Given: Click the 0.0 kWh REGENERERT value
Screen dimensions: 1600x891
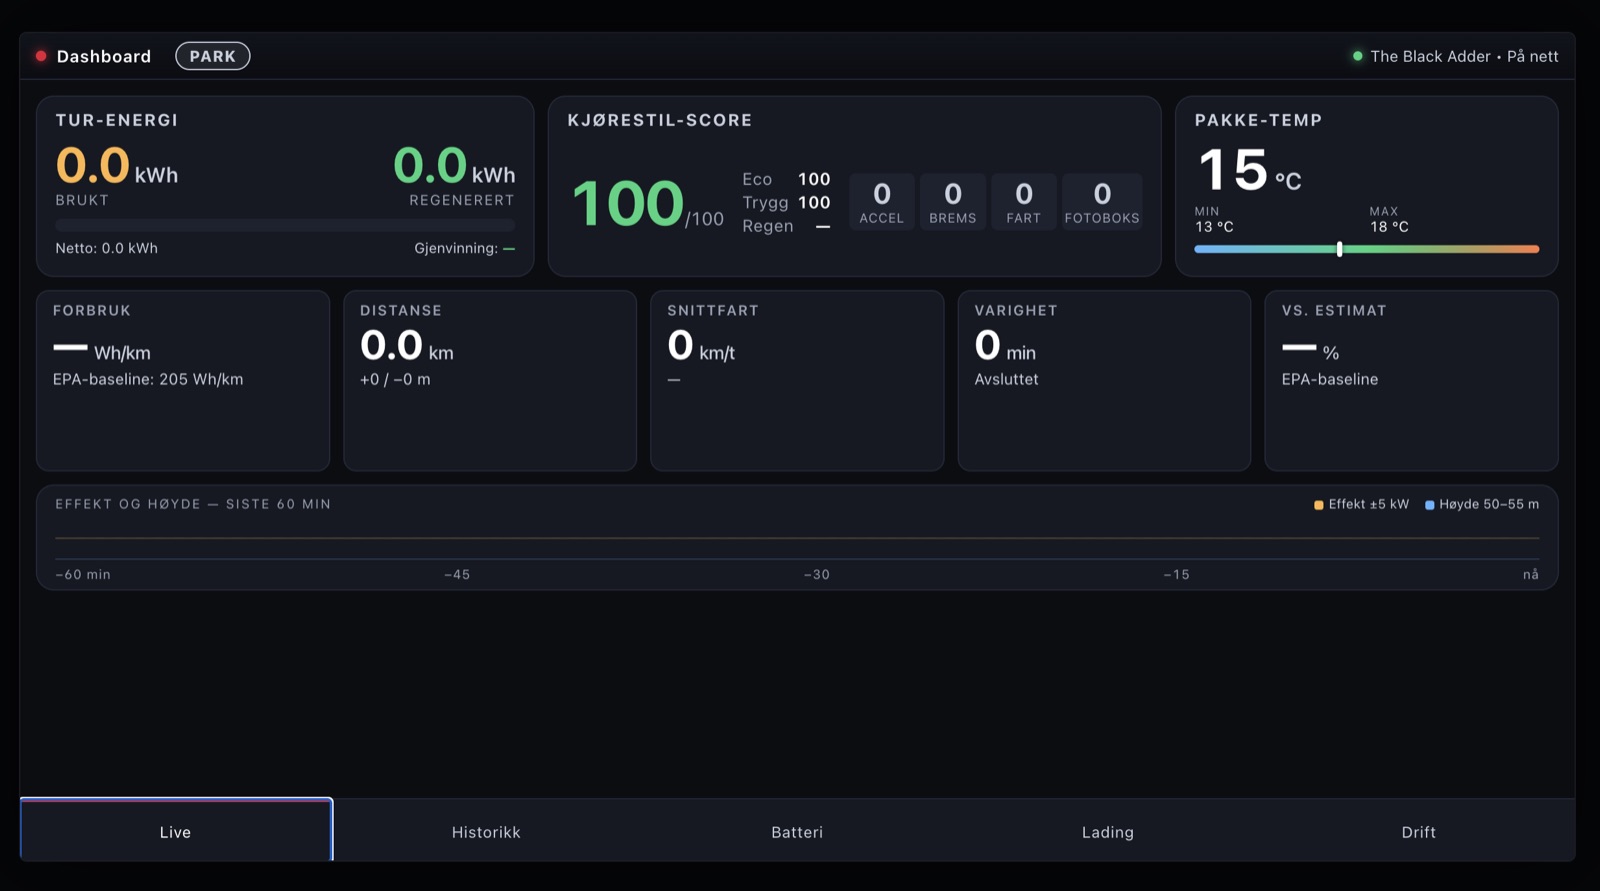Looking at the screenshot, I should tap(454, 166).
